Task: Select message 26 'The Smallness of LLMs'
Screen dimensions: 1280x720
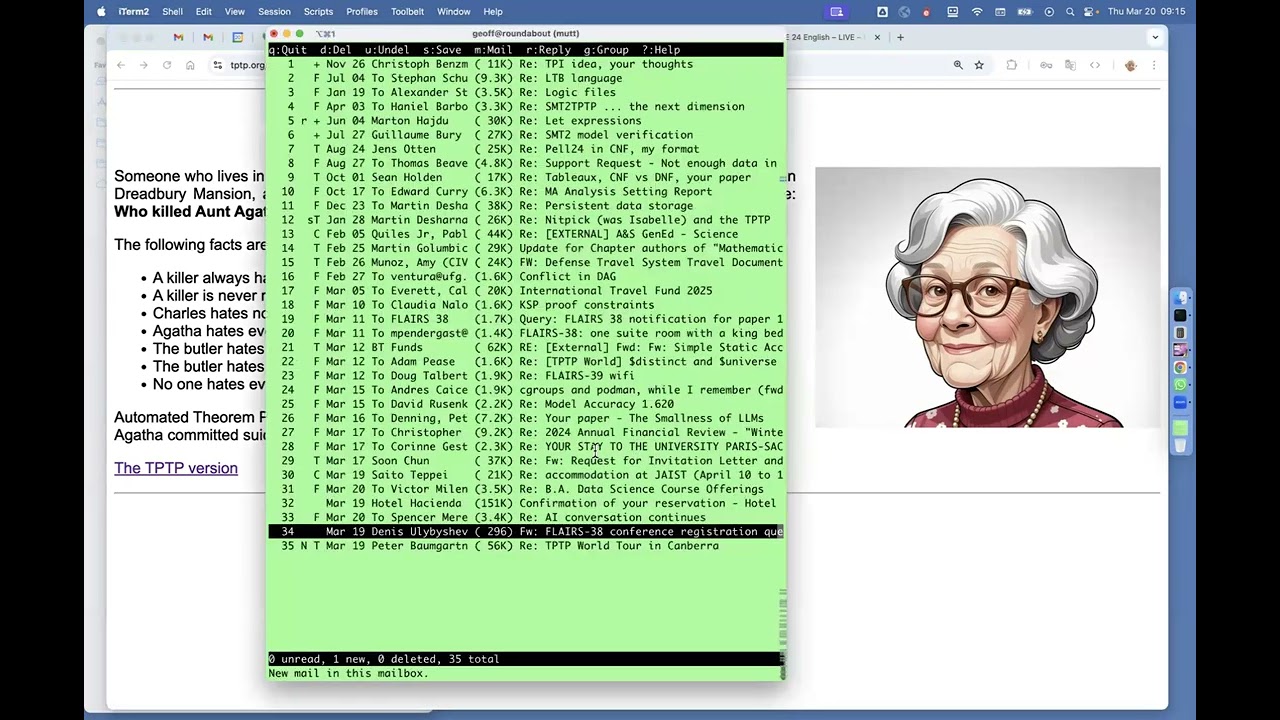Action: (526, 418)
